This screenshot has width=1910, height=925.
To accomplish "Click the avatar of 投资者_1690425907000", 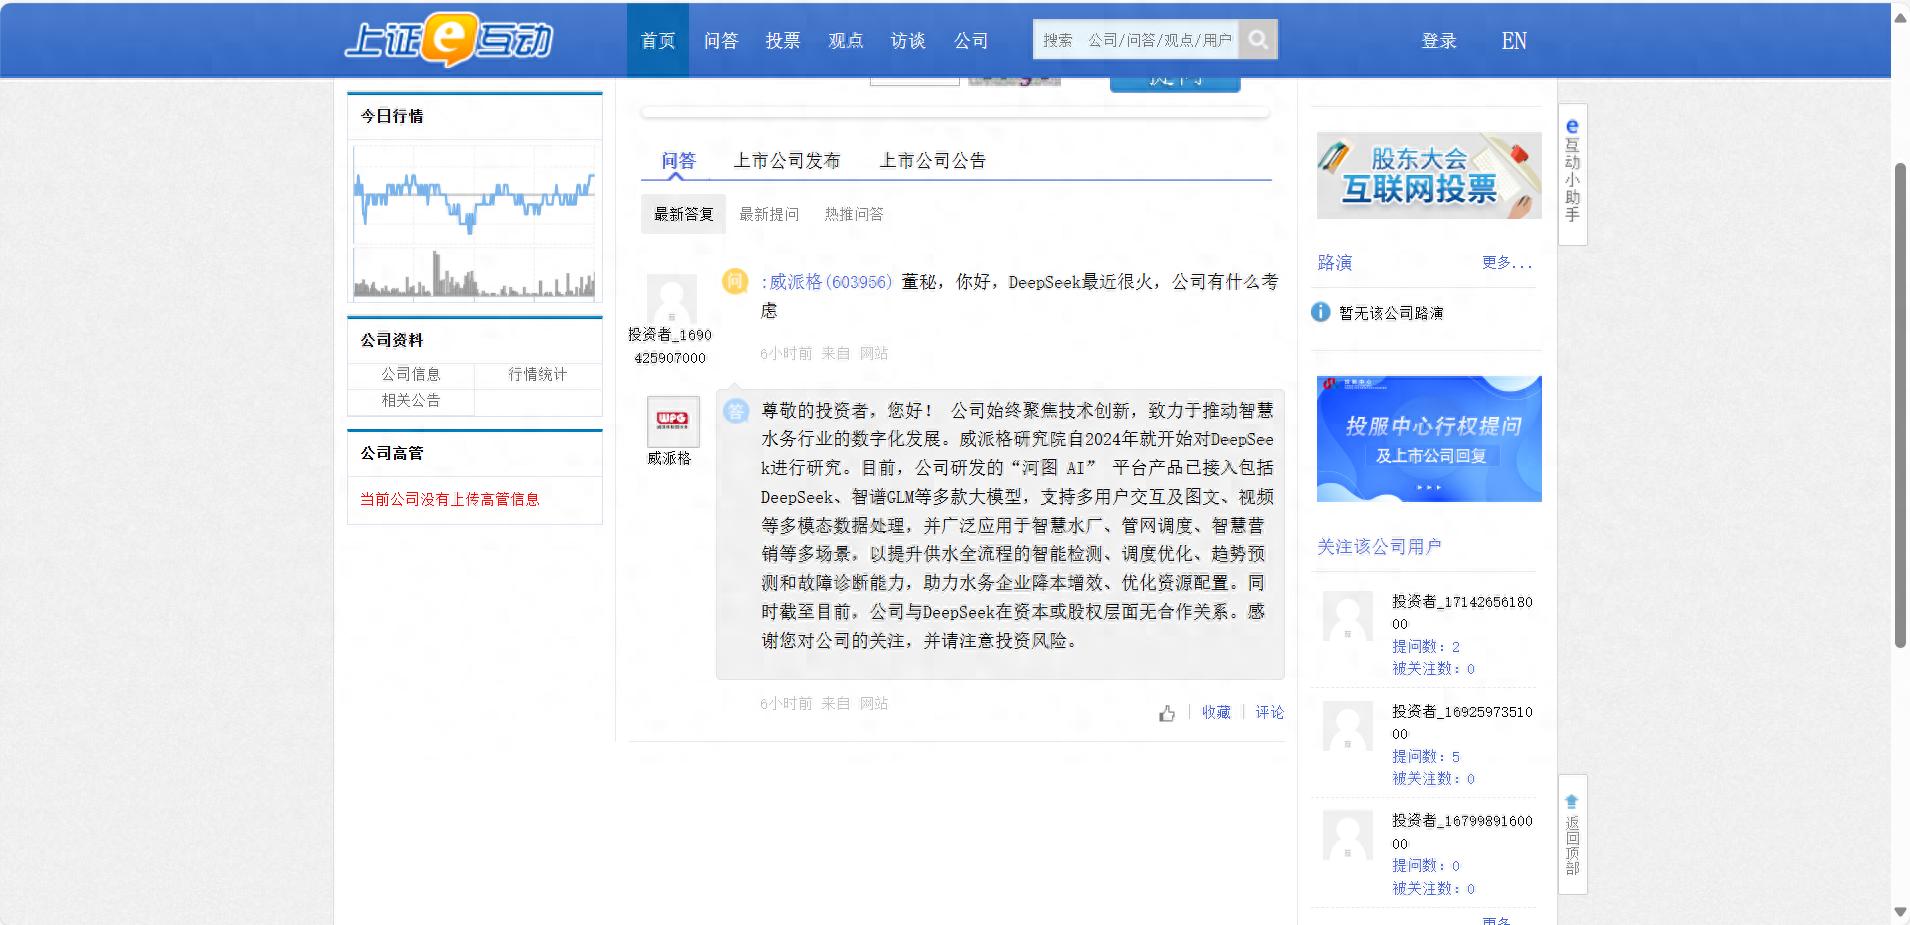I will [x=671, y=299].
